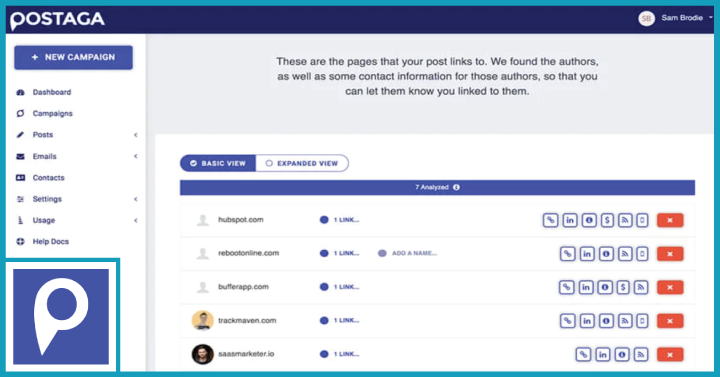Open link icon in trackmaven.com row

pos(568,321)
